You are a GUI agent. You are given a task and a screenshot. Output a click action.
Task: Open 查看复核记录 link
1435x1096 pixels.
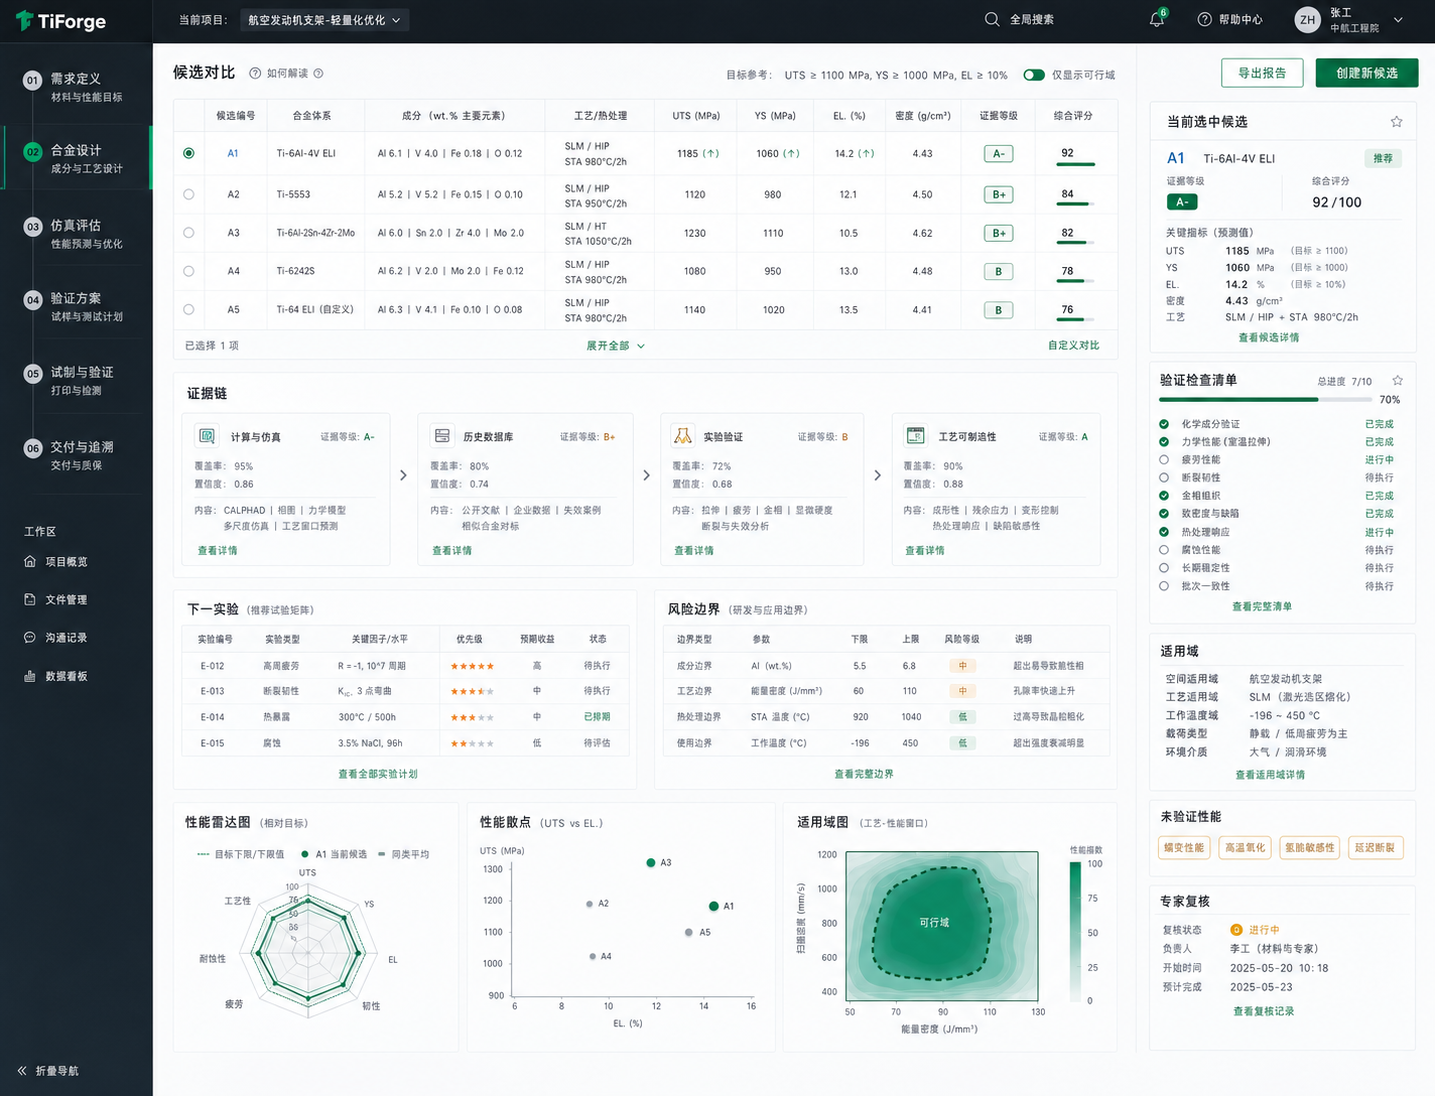click(x=1264, y=1011)
